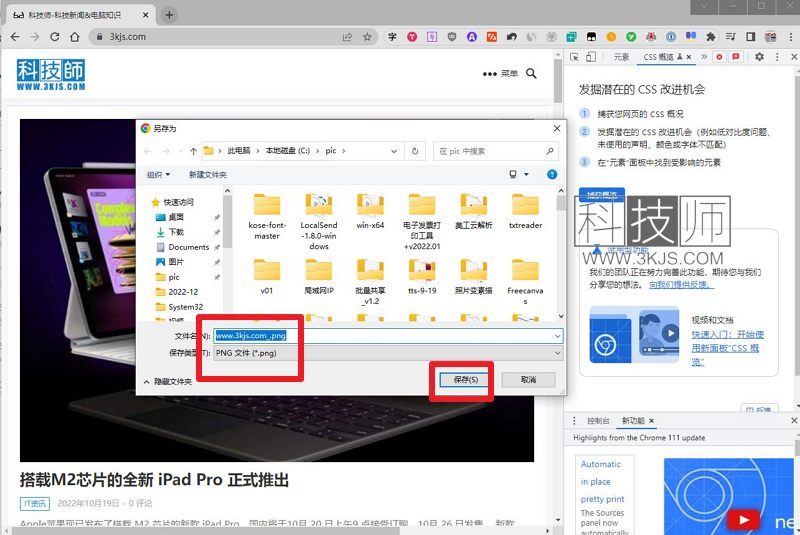Select the tts-9-19 folder

click(x=422, y=277)
